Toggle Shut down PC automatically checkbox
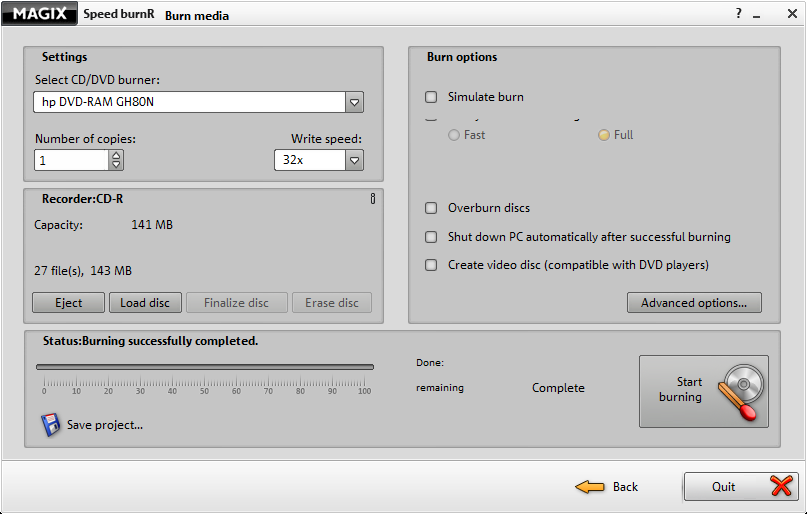Viewport: 807px width, 514px height. click(431, 237)
